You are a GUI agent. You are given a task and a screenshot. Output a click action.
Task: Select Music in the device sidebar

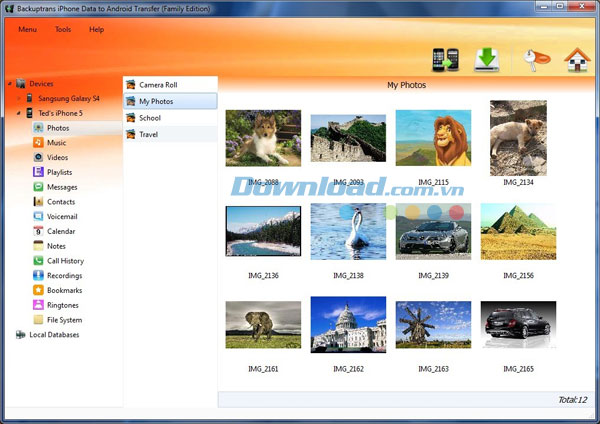(x=57, y=143)
